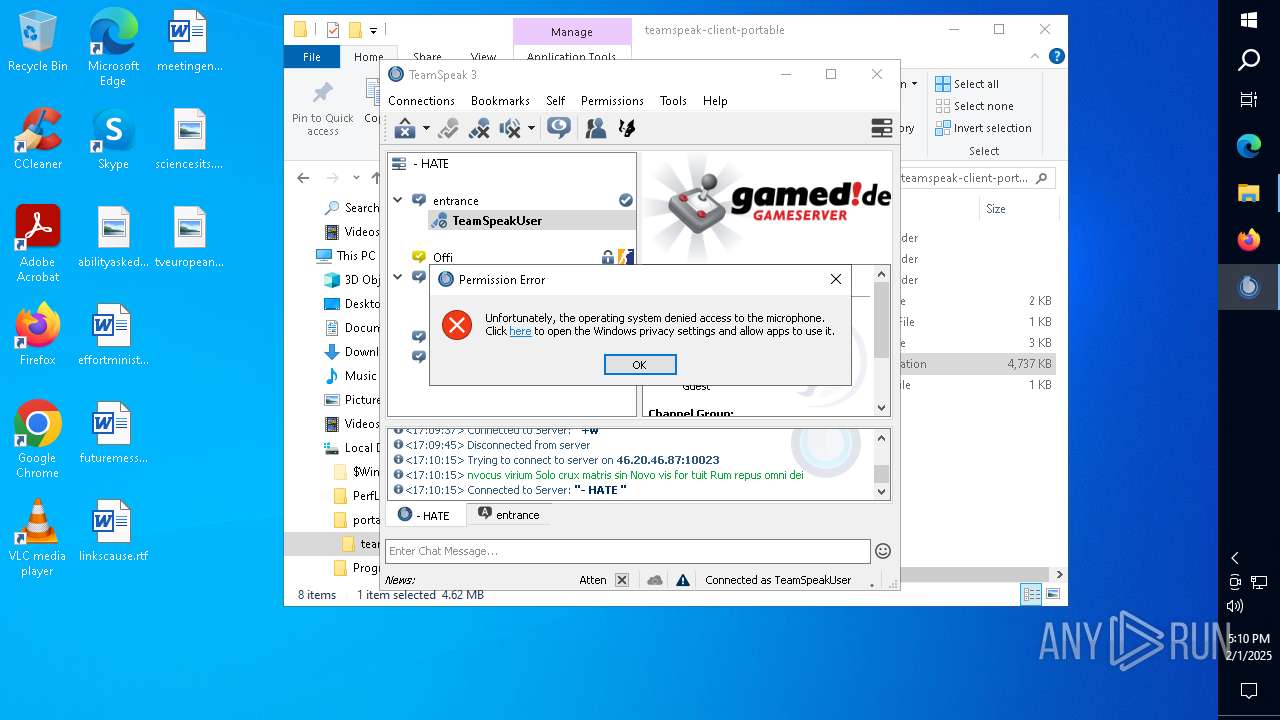Click the padlock icon on Offi channel
The image size is (1280, 720).
point(608,257)
